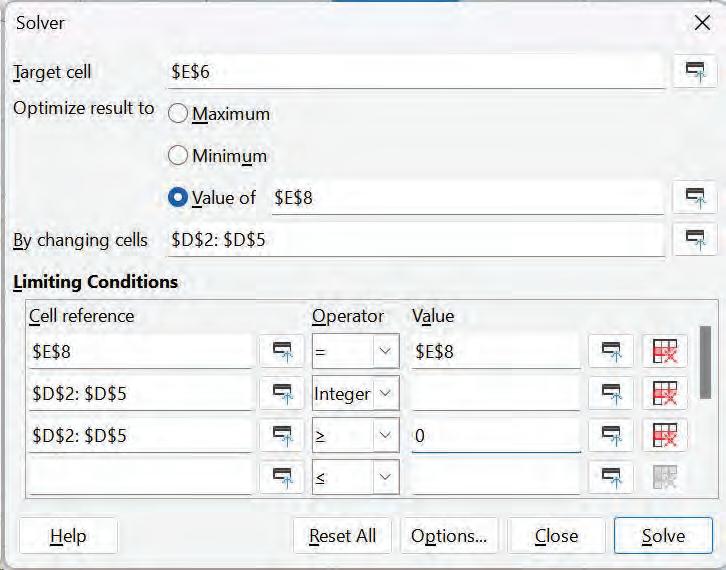Remove the Integer limiting condition row
The width and height of the screenshot is (726, 570).
[x=665, y=394]
